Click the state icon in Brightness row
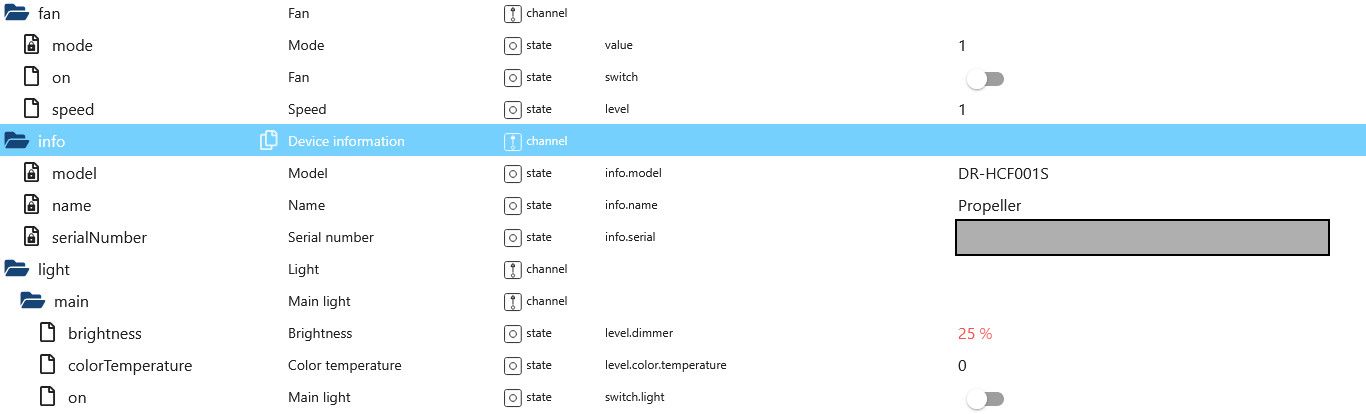 (512, 333)
